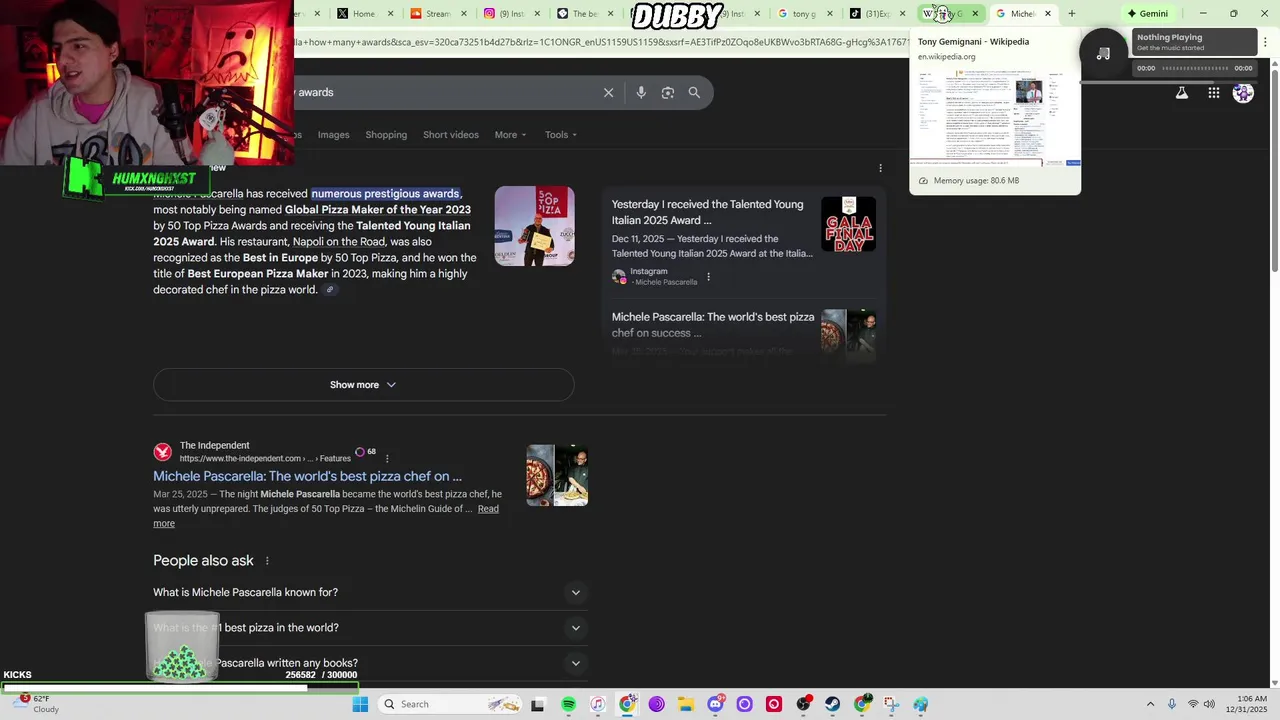Click the page vertical scrollbar

coord(1274,170)
